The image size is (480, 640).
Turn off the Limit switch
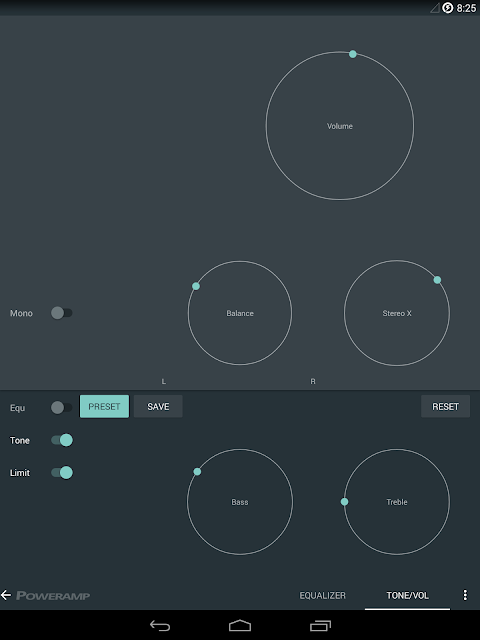pos(62,473)
